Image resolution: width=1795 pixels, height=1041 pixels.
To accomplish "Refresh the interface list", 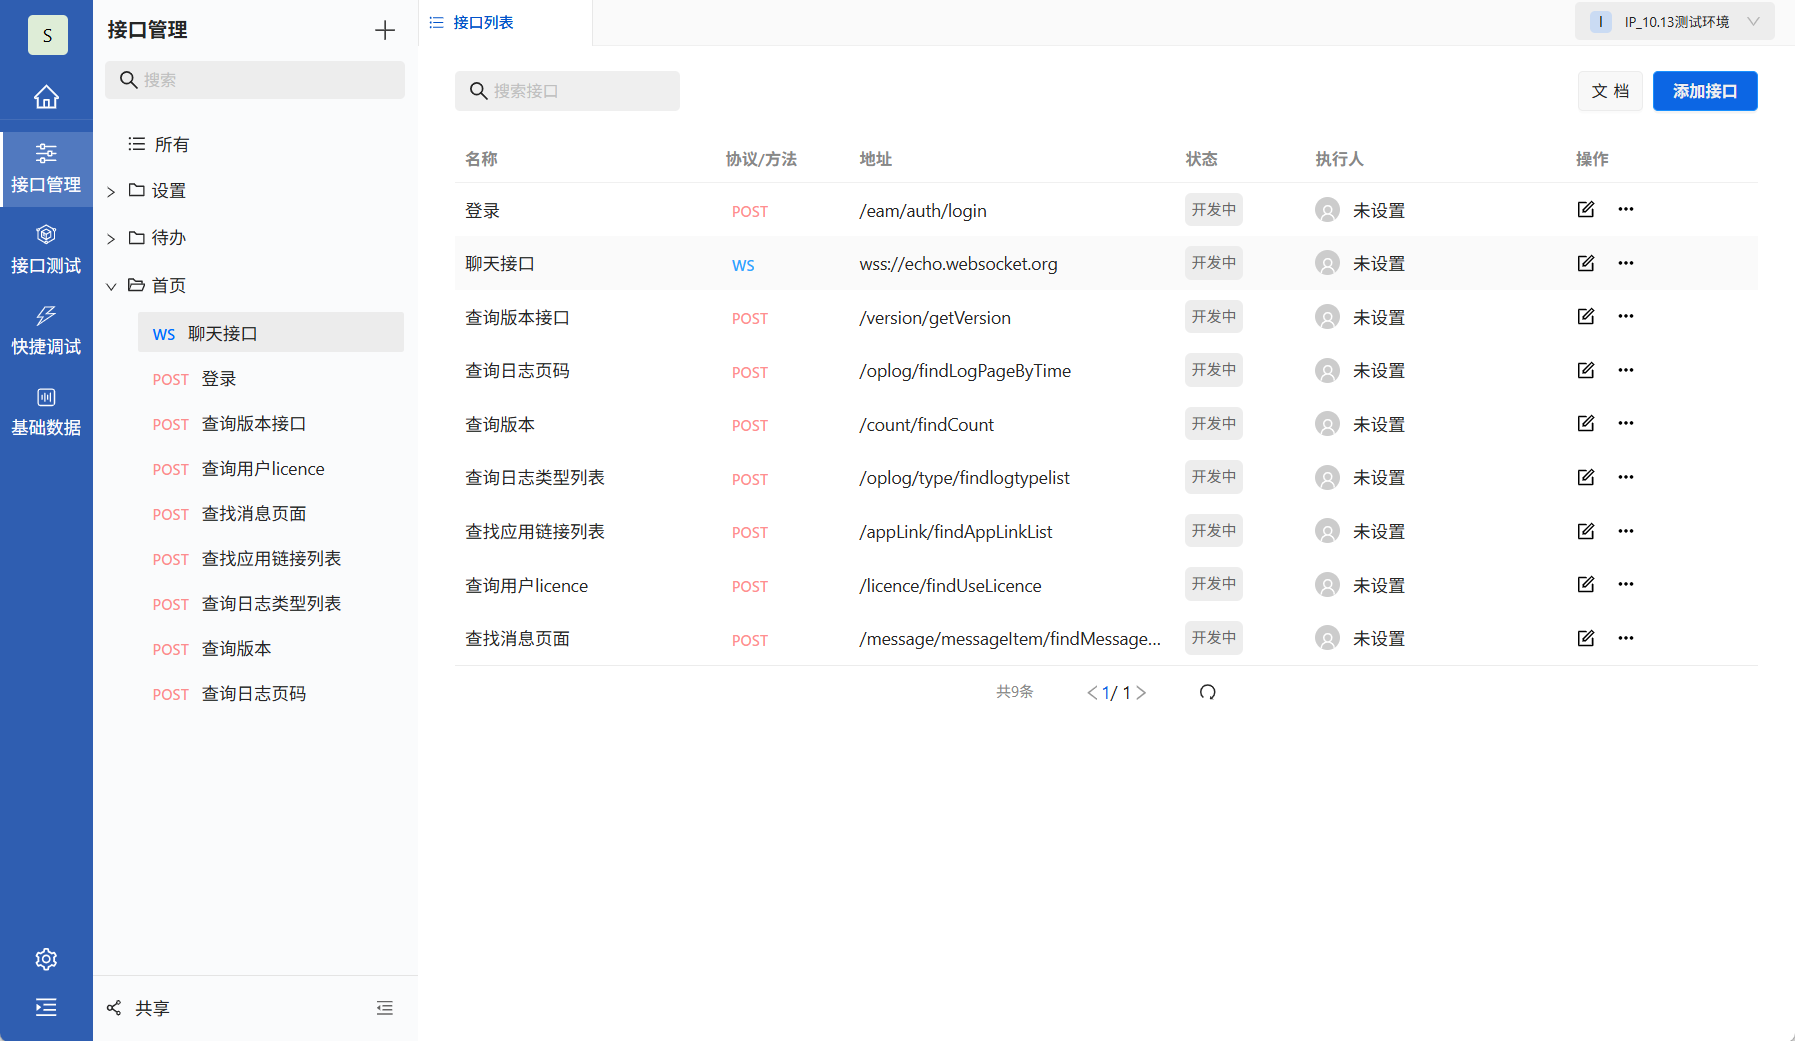I will (1208, 692).
